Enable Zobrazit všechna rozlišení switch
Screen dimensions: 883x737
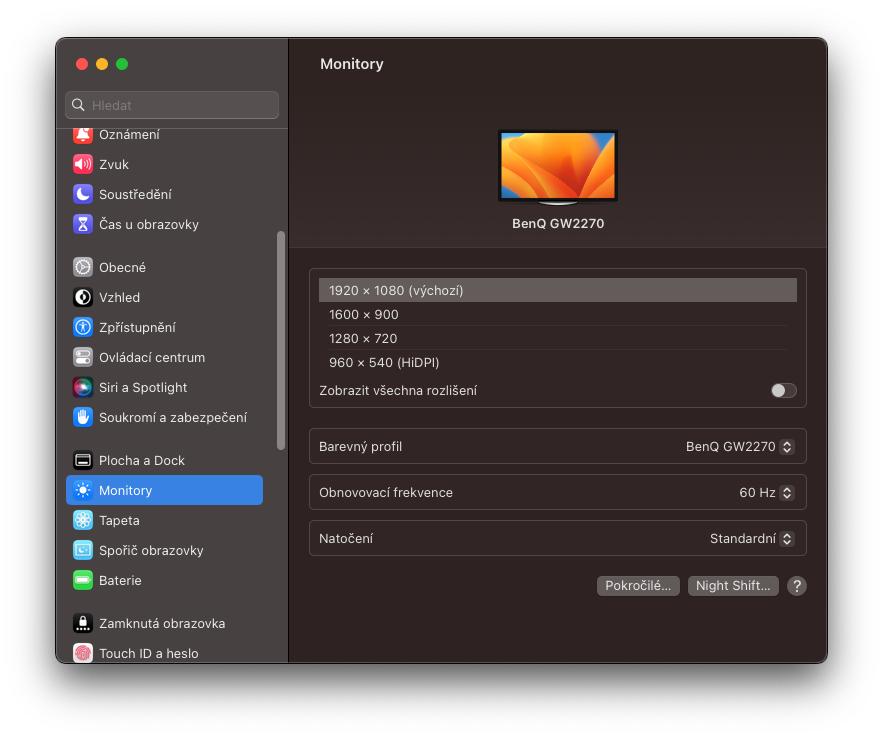coord(783,390)
